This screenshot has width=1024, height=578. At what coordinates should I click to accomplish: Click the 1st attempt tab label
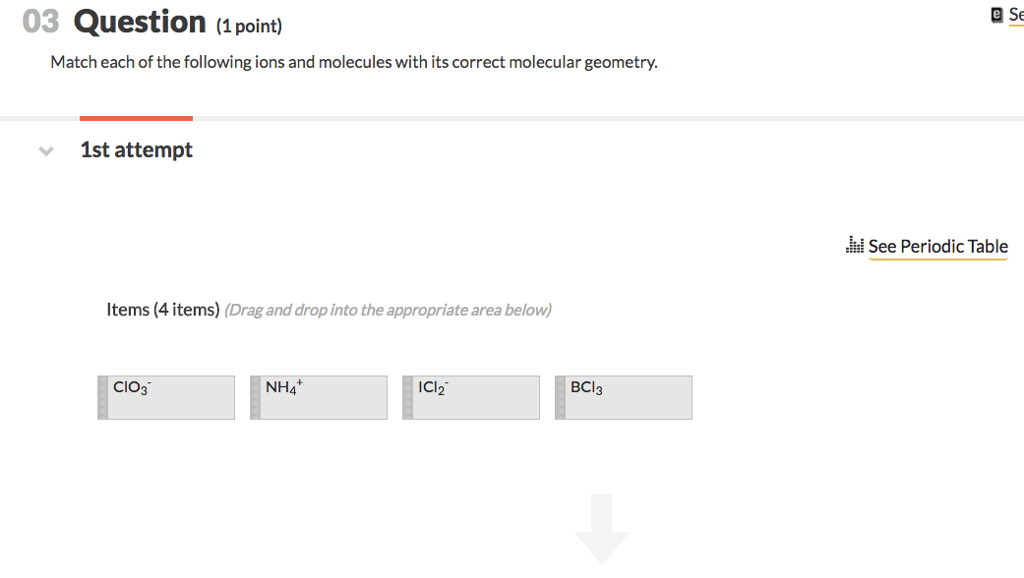tap(136, 150)
